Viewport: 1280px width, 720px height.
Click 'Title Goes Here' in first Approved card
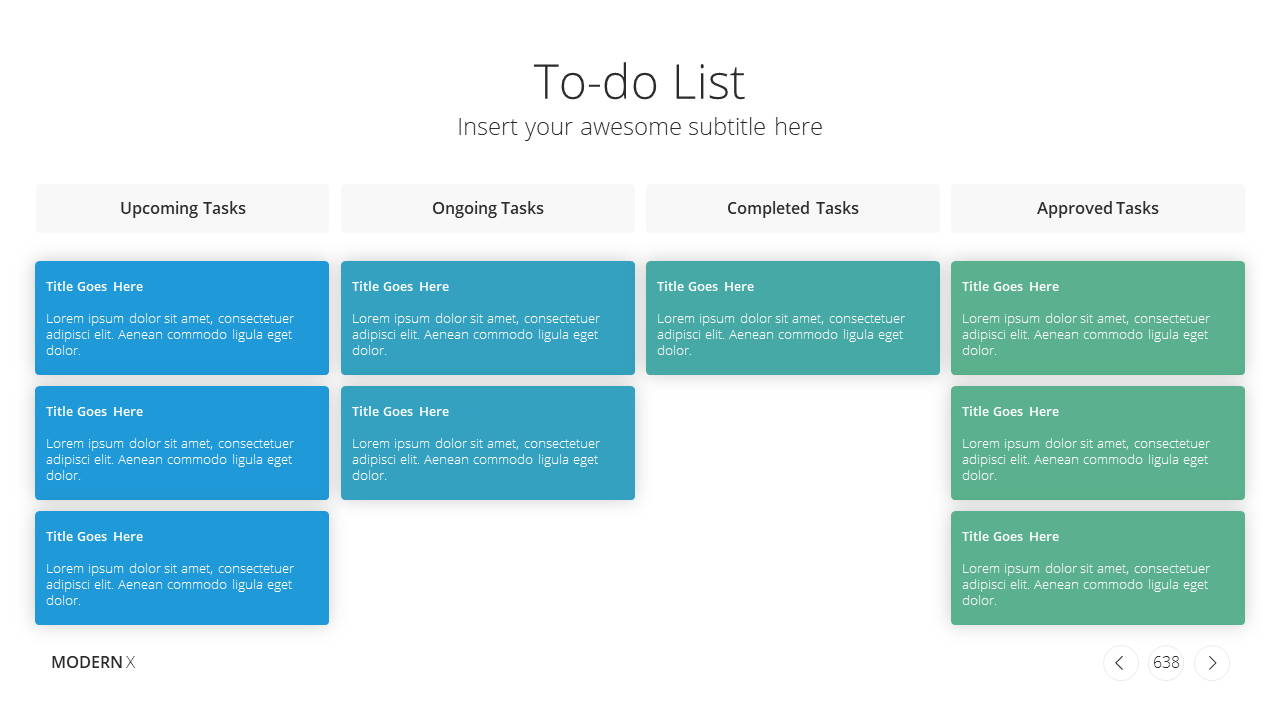(1010, 286)
